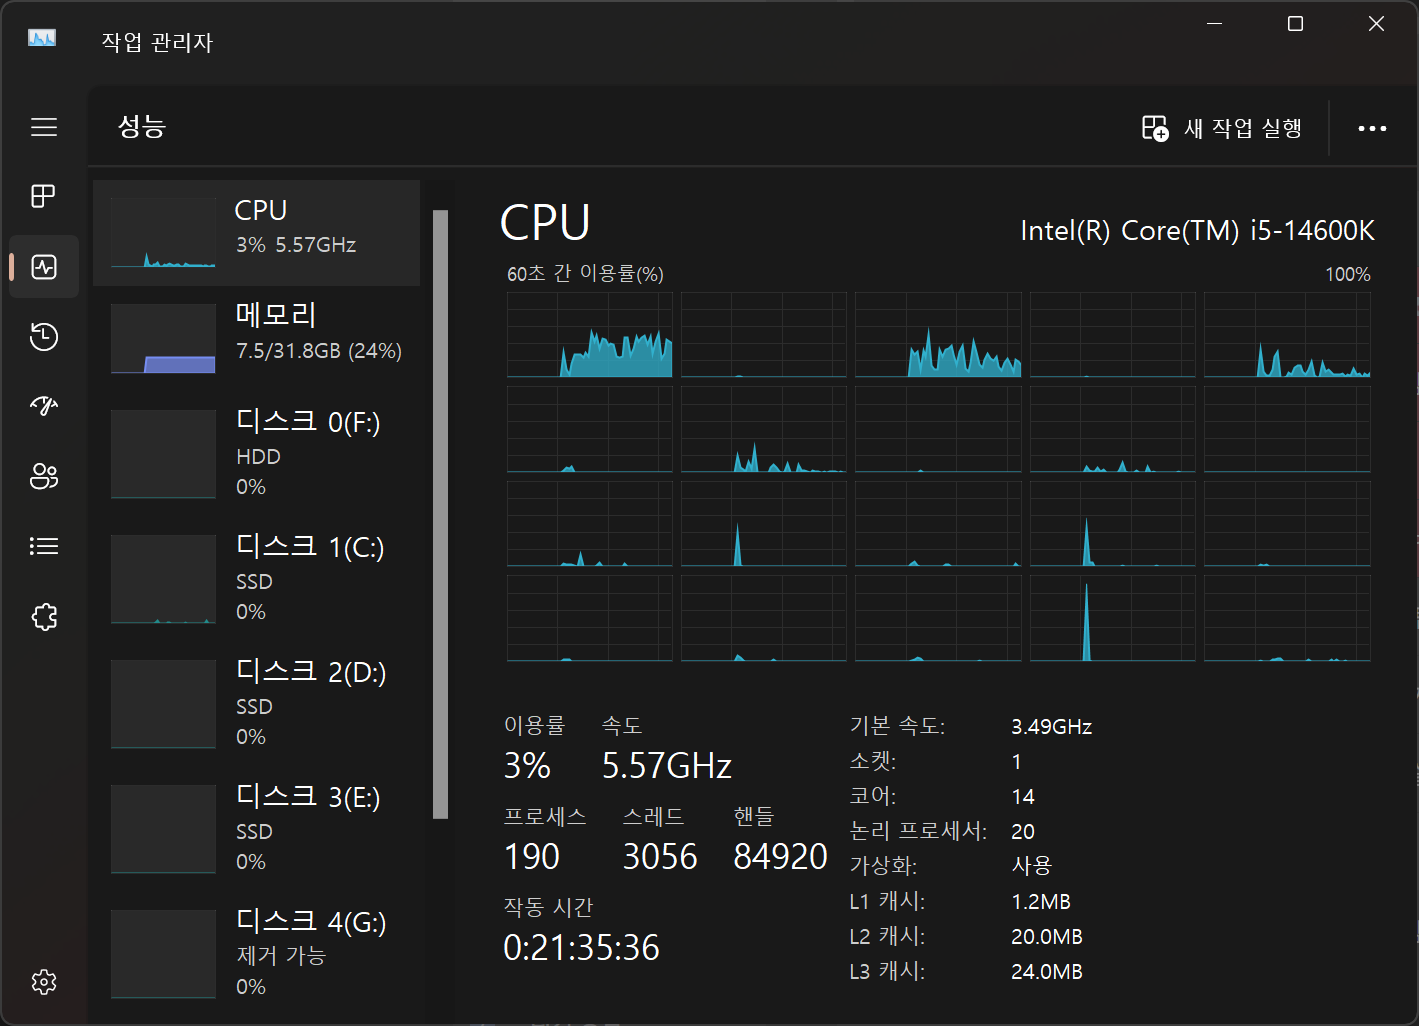
Task: Click the 코어 value 14
Action: (x=1023, y=797)
